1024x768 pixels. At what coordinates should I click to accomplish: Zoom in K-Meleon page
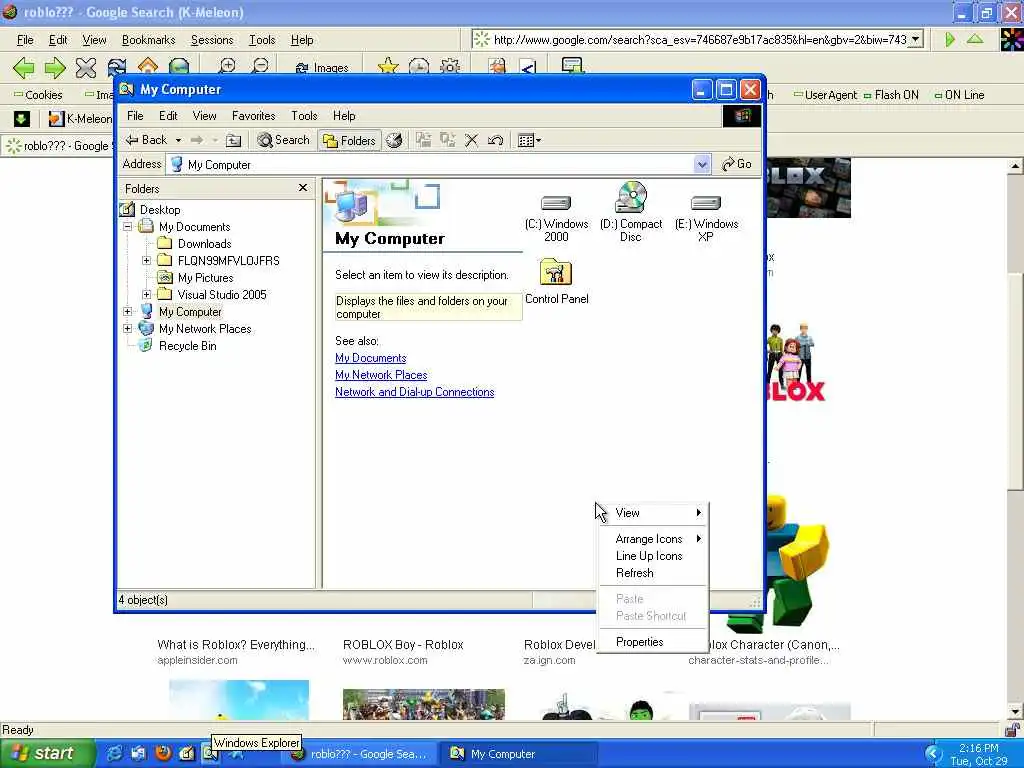click(227, 66)
